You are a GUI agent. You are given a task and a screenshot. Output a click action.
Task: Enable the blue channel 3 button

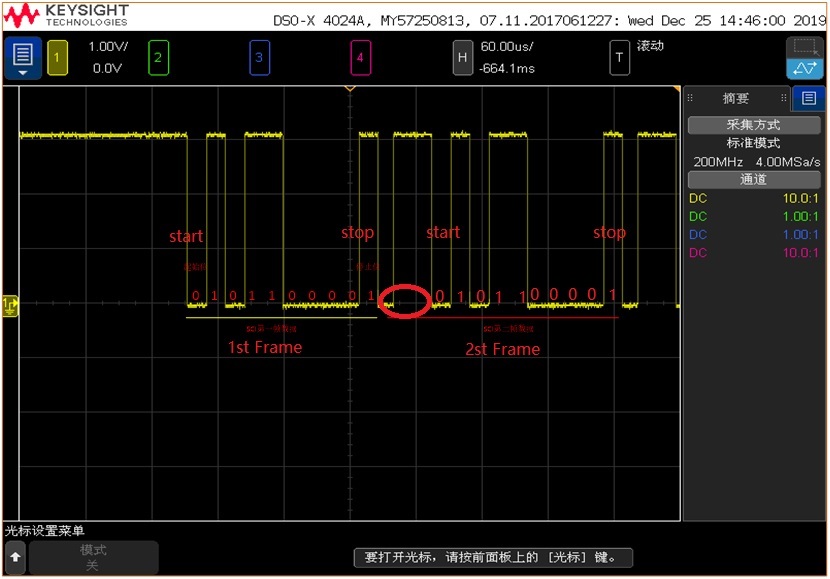(x=259, y=58)
